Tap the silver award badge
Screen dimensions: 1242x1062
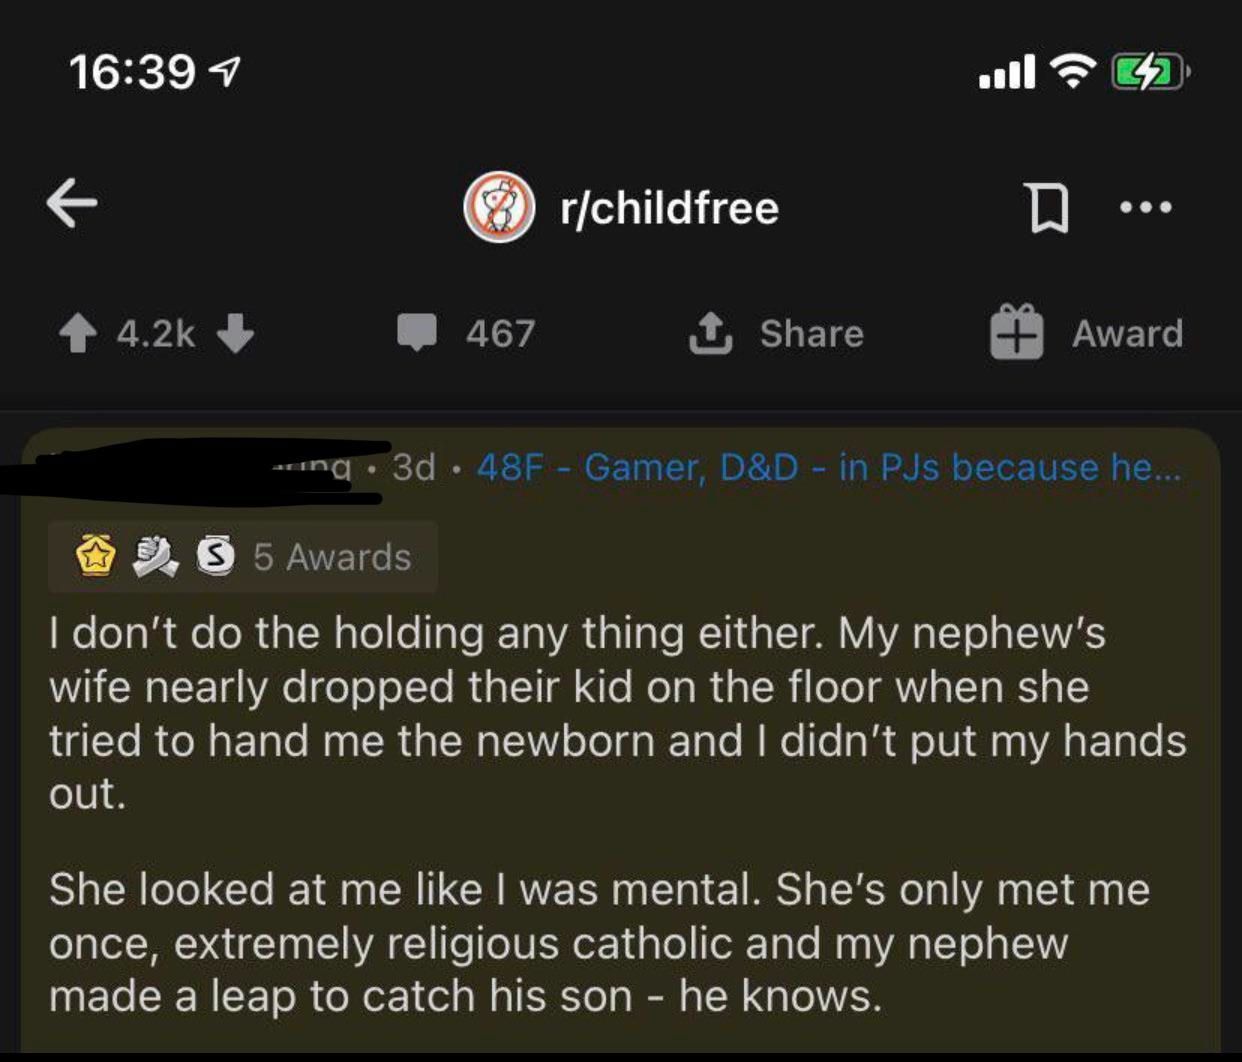[x=215, y=556]
